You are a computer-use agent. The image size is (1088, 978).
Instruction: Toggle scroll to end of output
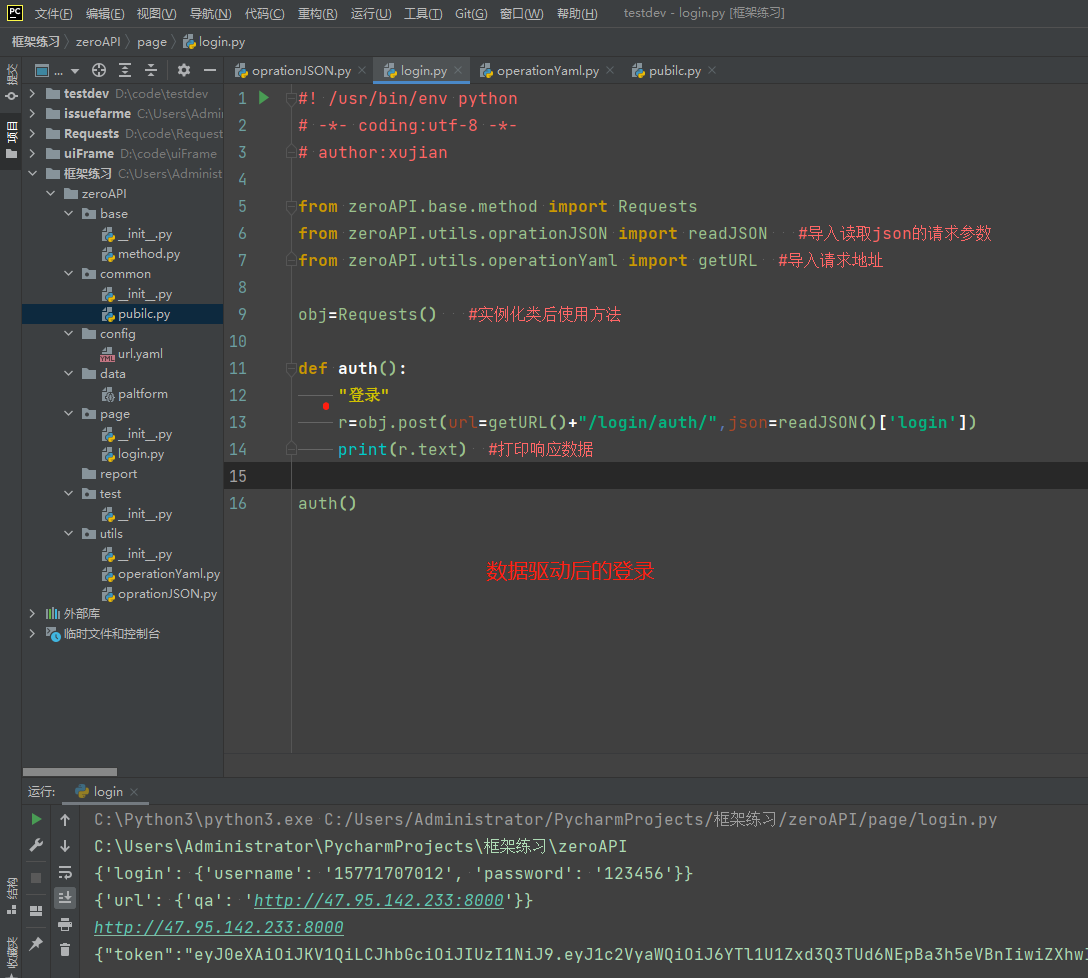[x=65, y=897]
